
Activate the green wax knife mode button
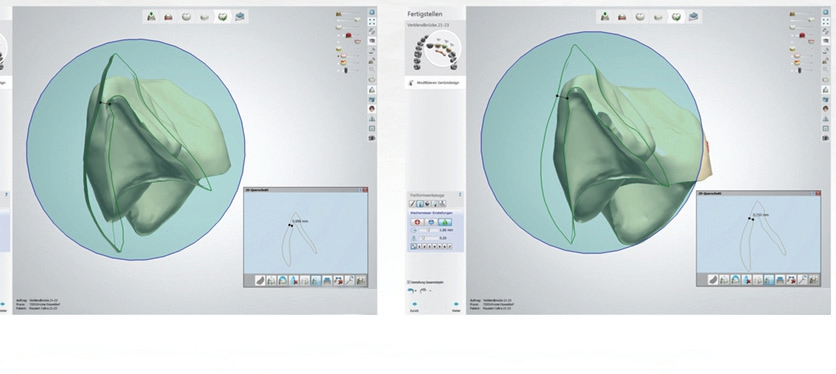point(445,222)
